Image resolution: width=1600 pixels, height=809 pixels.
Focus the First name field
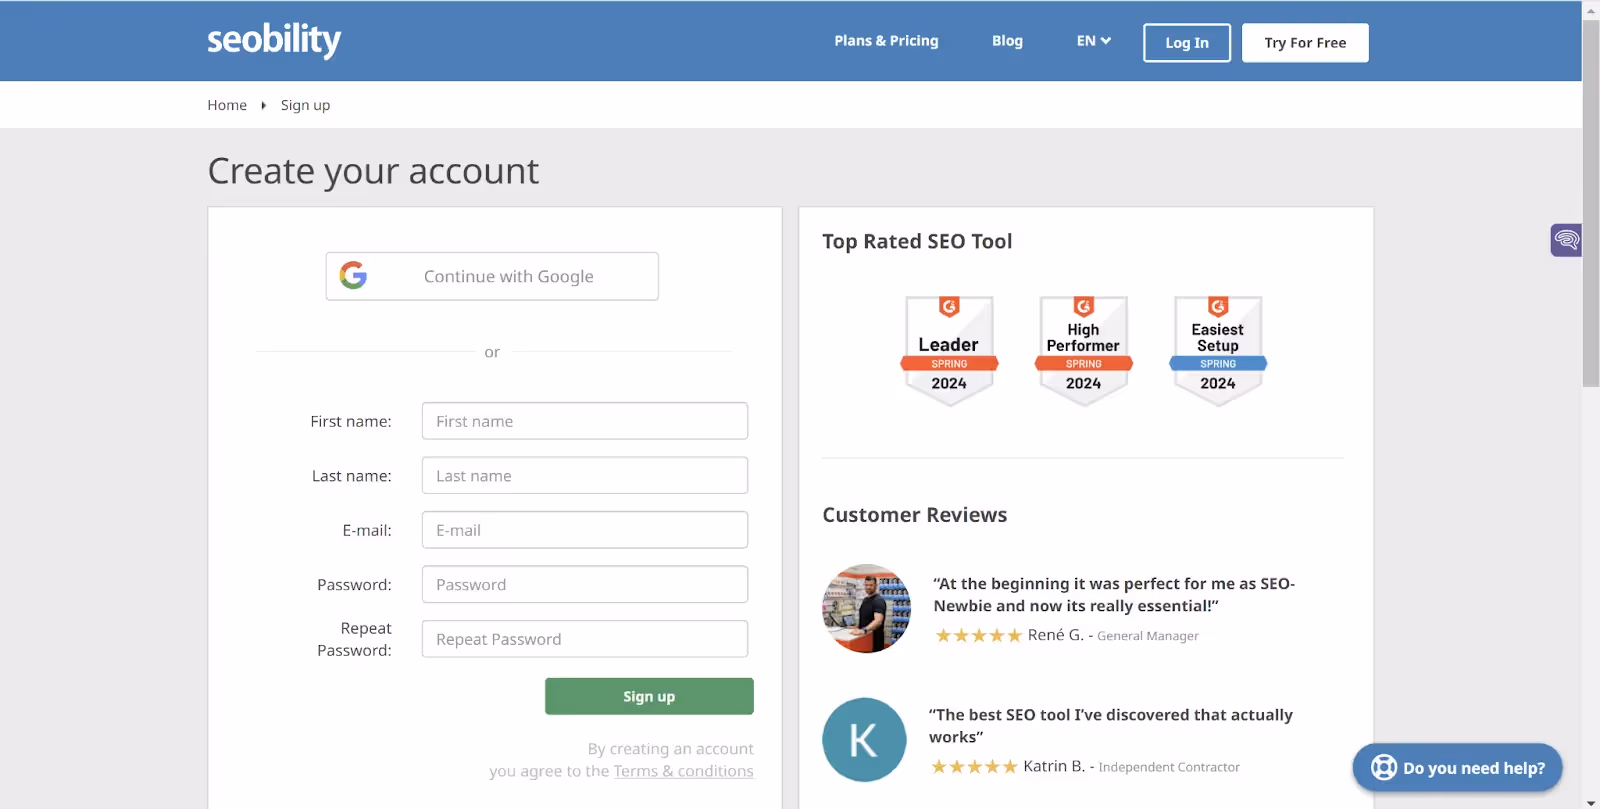click(585, 421)
